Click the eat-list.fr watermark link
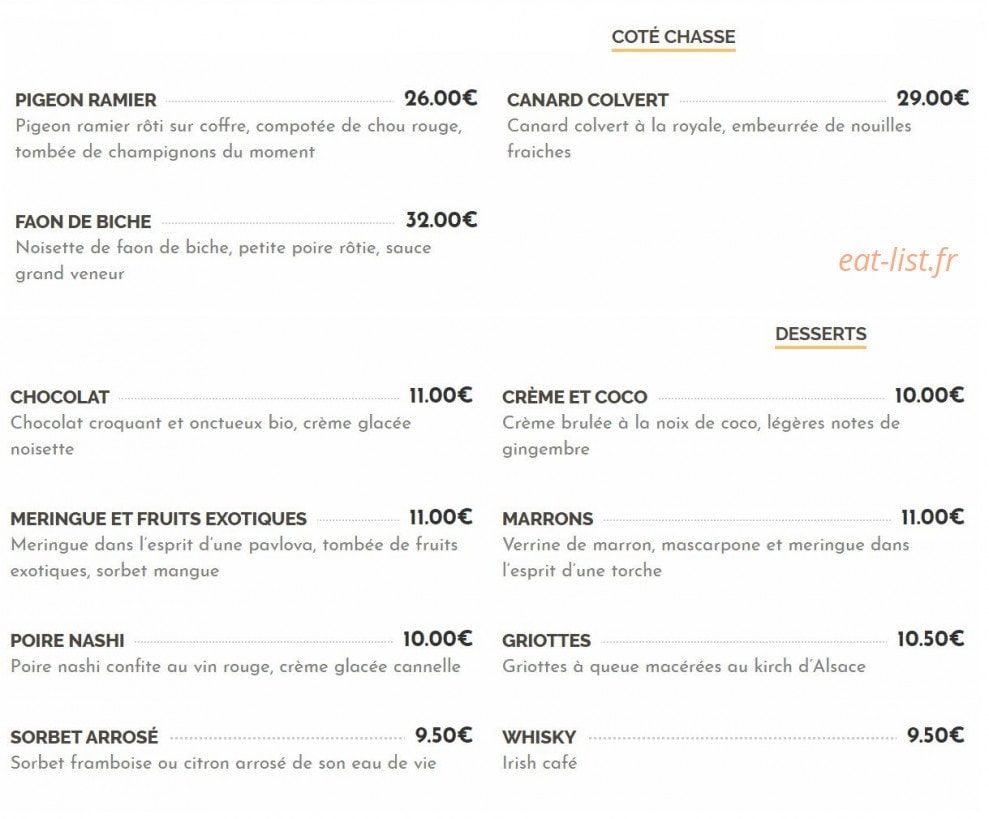This screenshot has width=989, height=819. (x=898, y=260)
